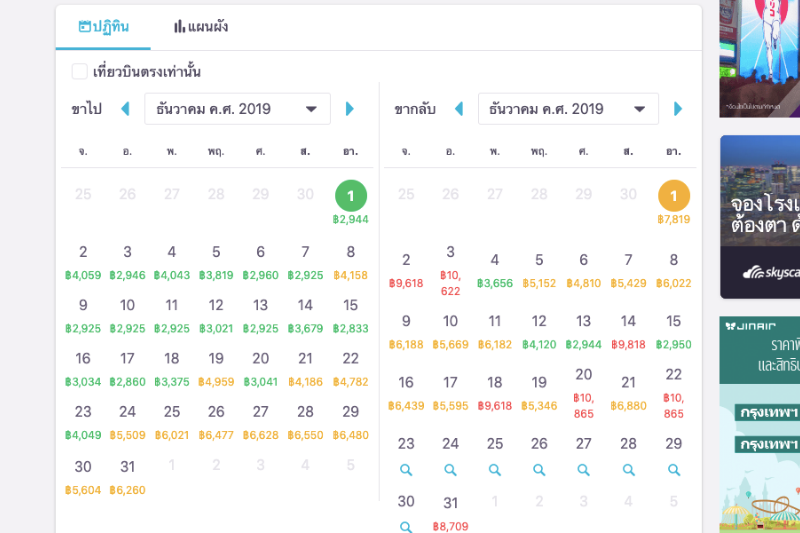The height and width of the screenshot is (533, 800).
Task: Select return date 14 at ฿9,818
Action: coord(628,332)
